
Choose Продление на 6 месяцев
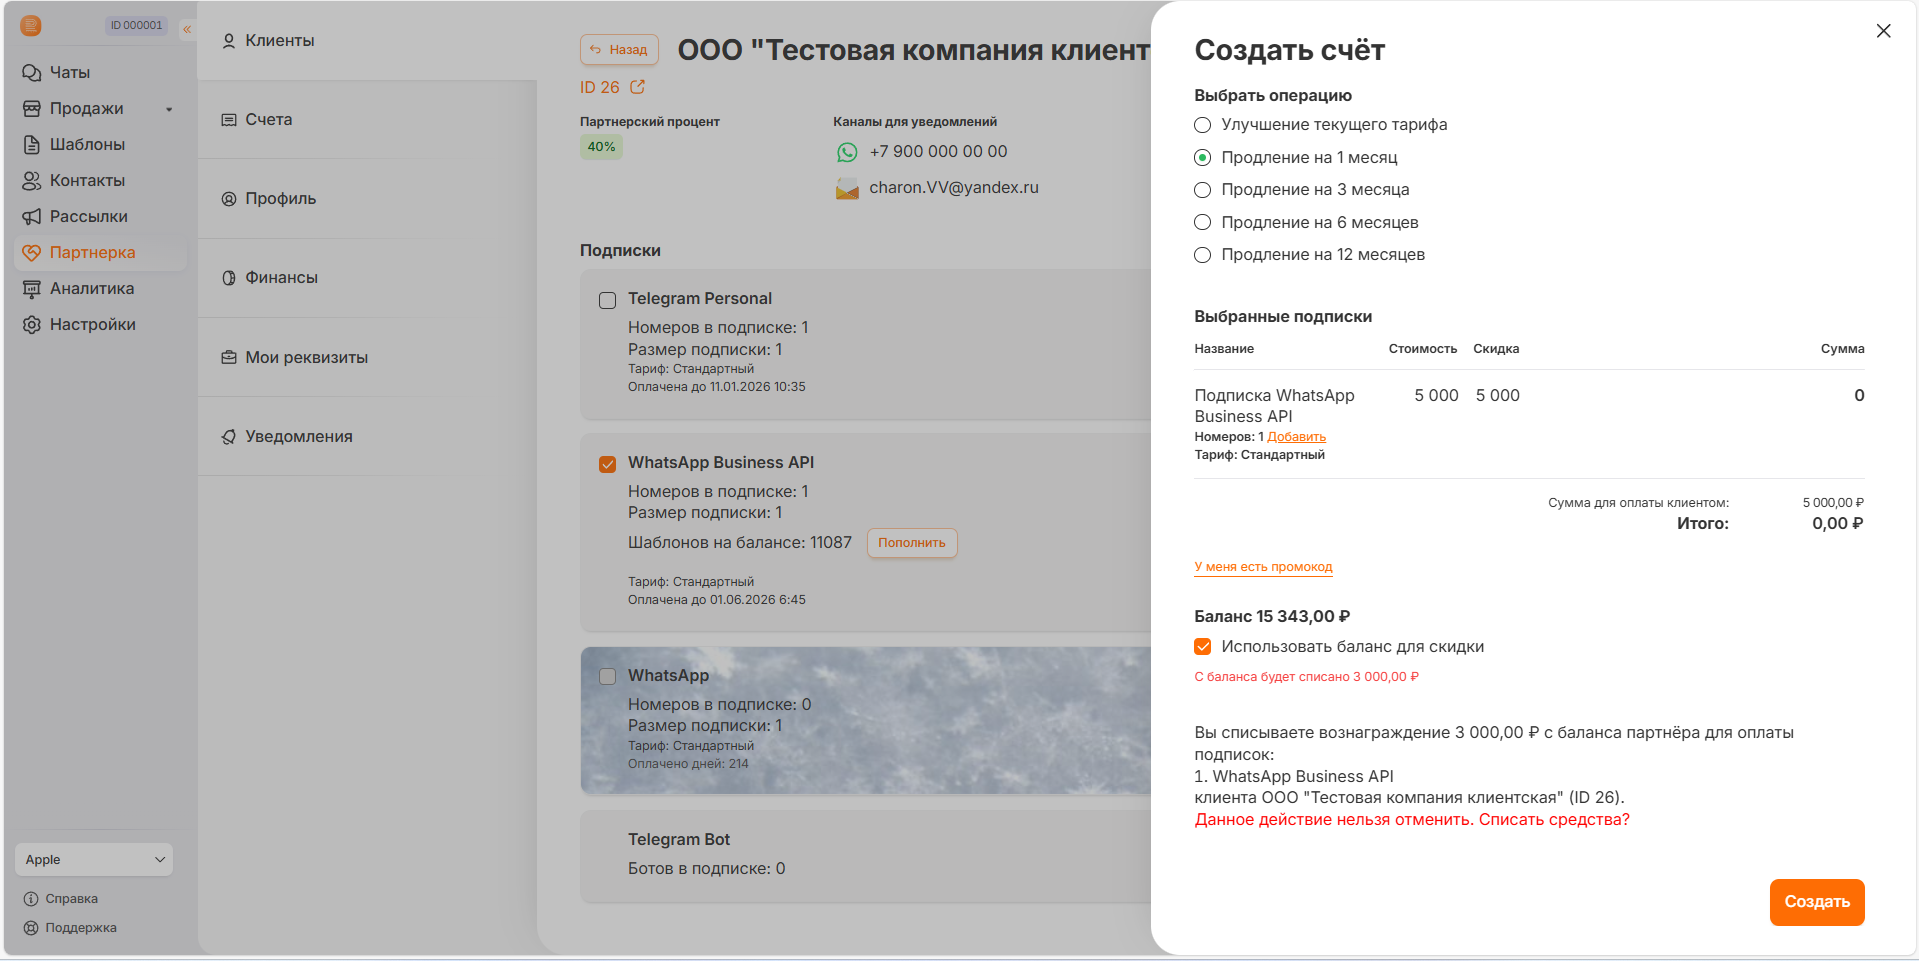coord(1203,223)
